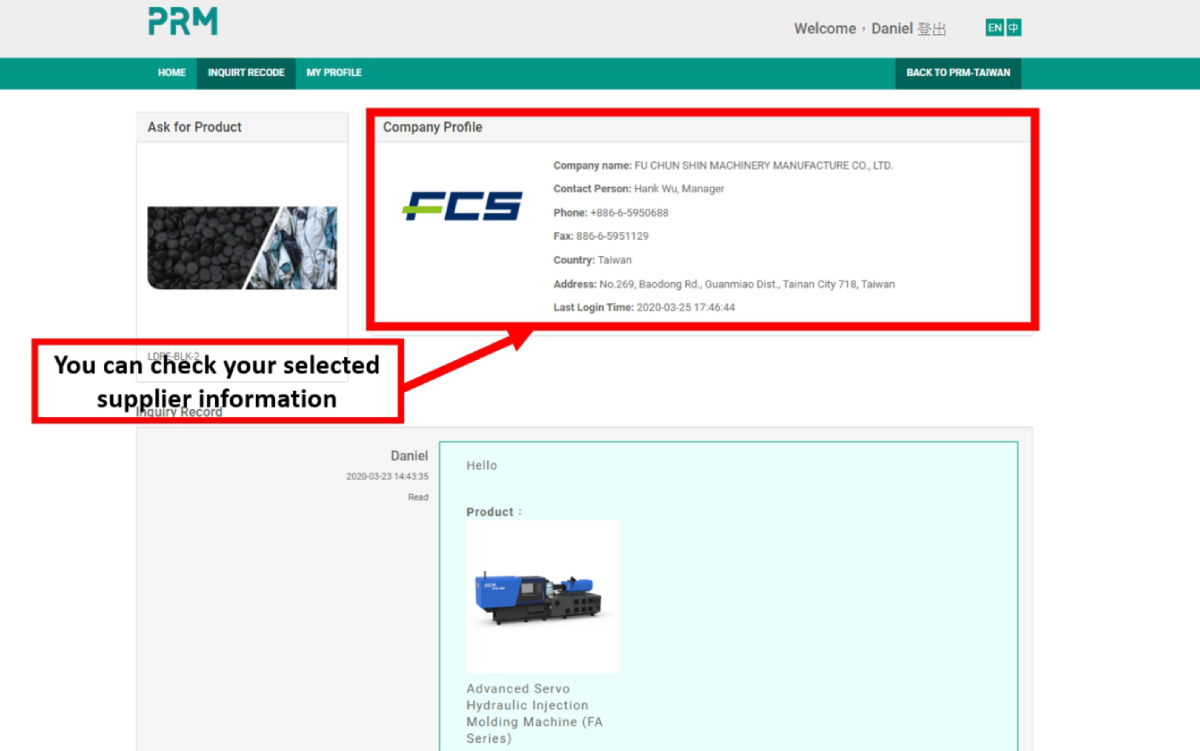Viewport: 1200px width, 751px height.
Task: Click the Hello message text
Action: tap(481, 466)
